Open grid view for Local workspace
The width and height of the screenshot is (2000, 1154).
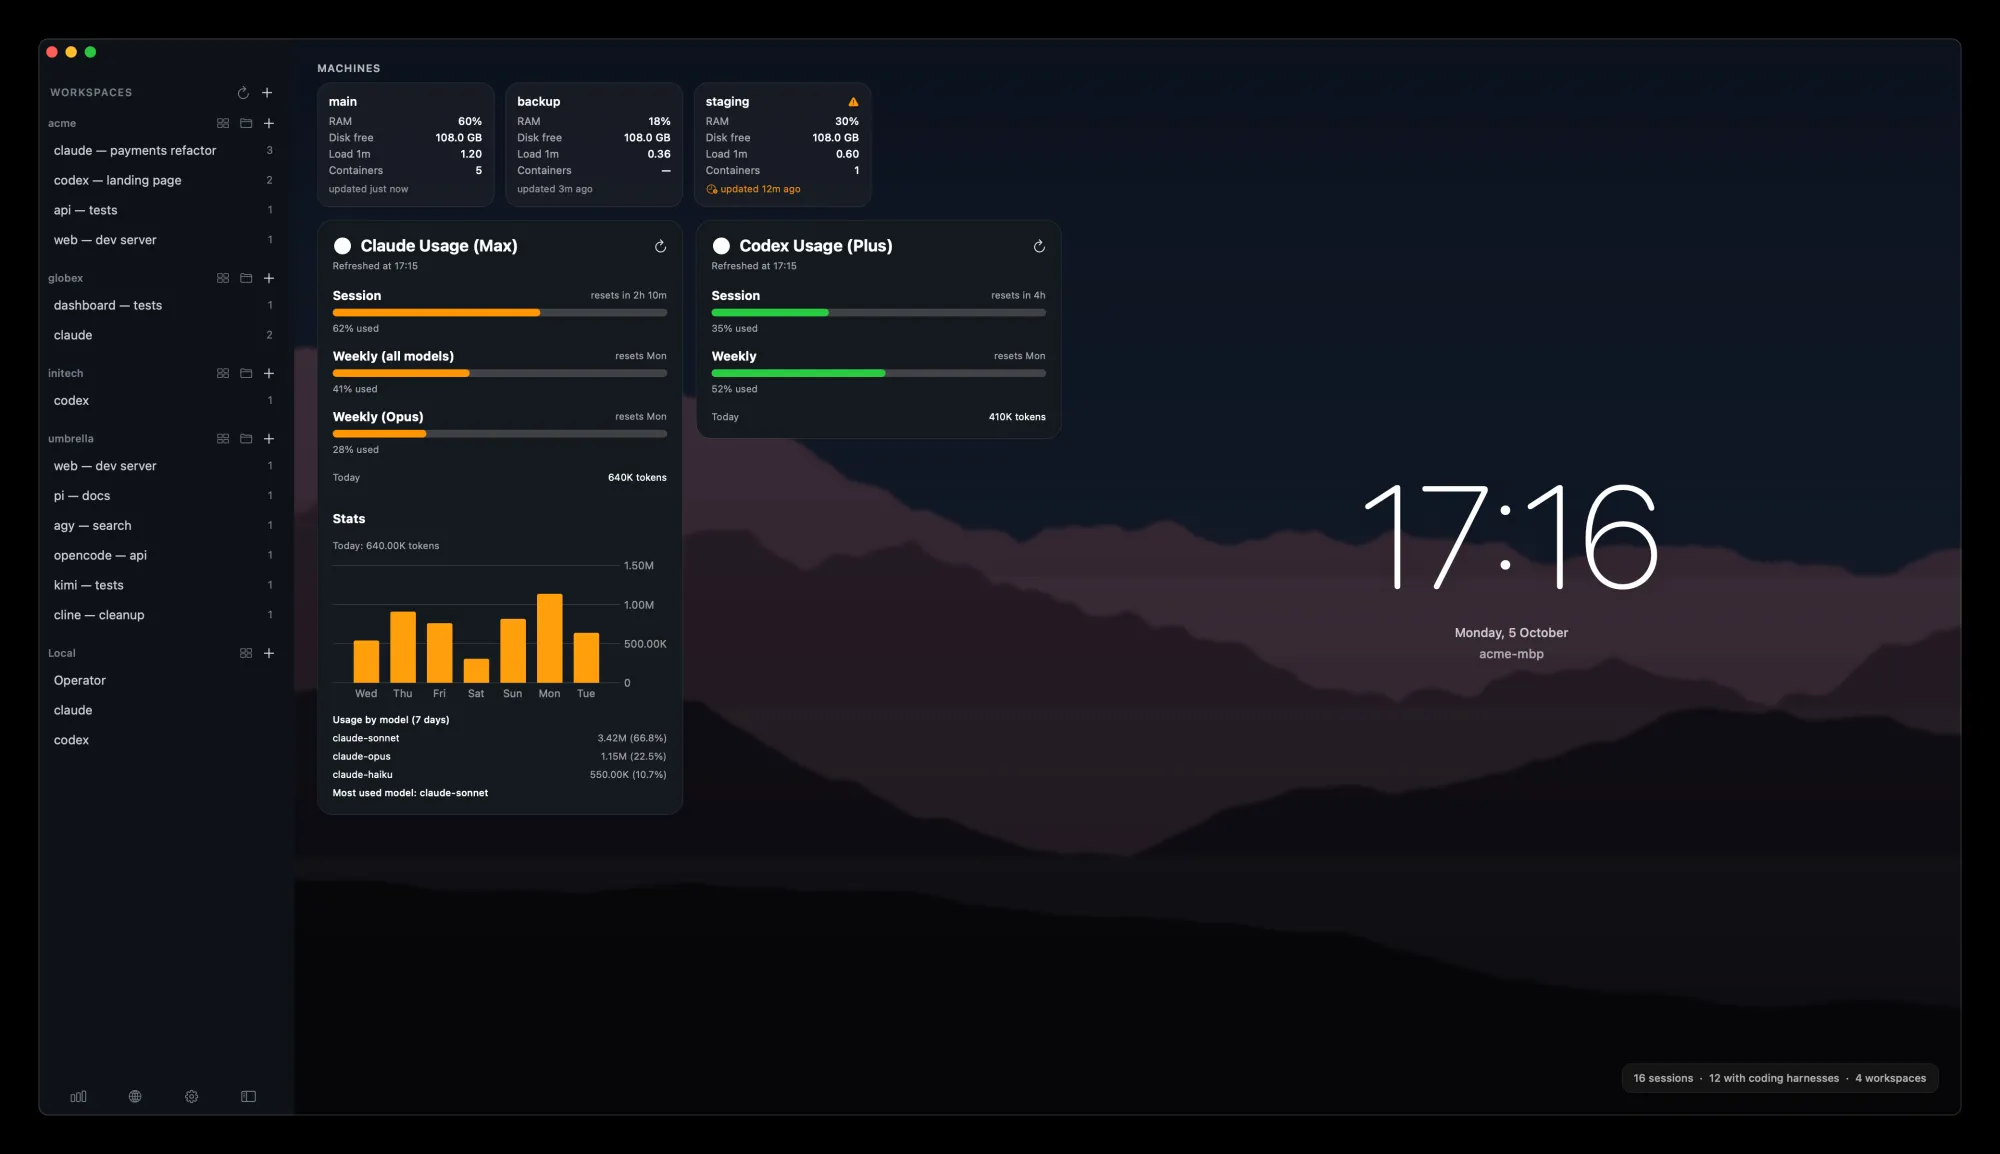246,653
